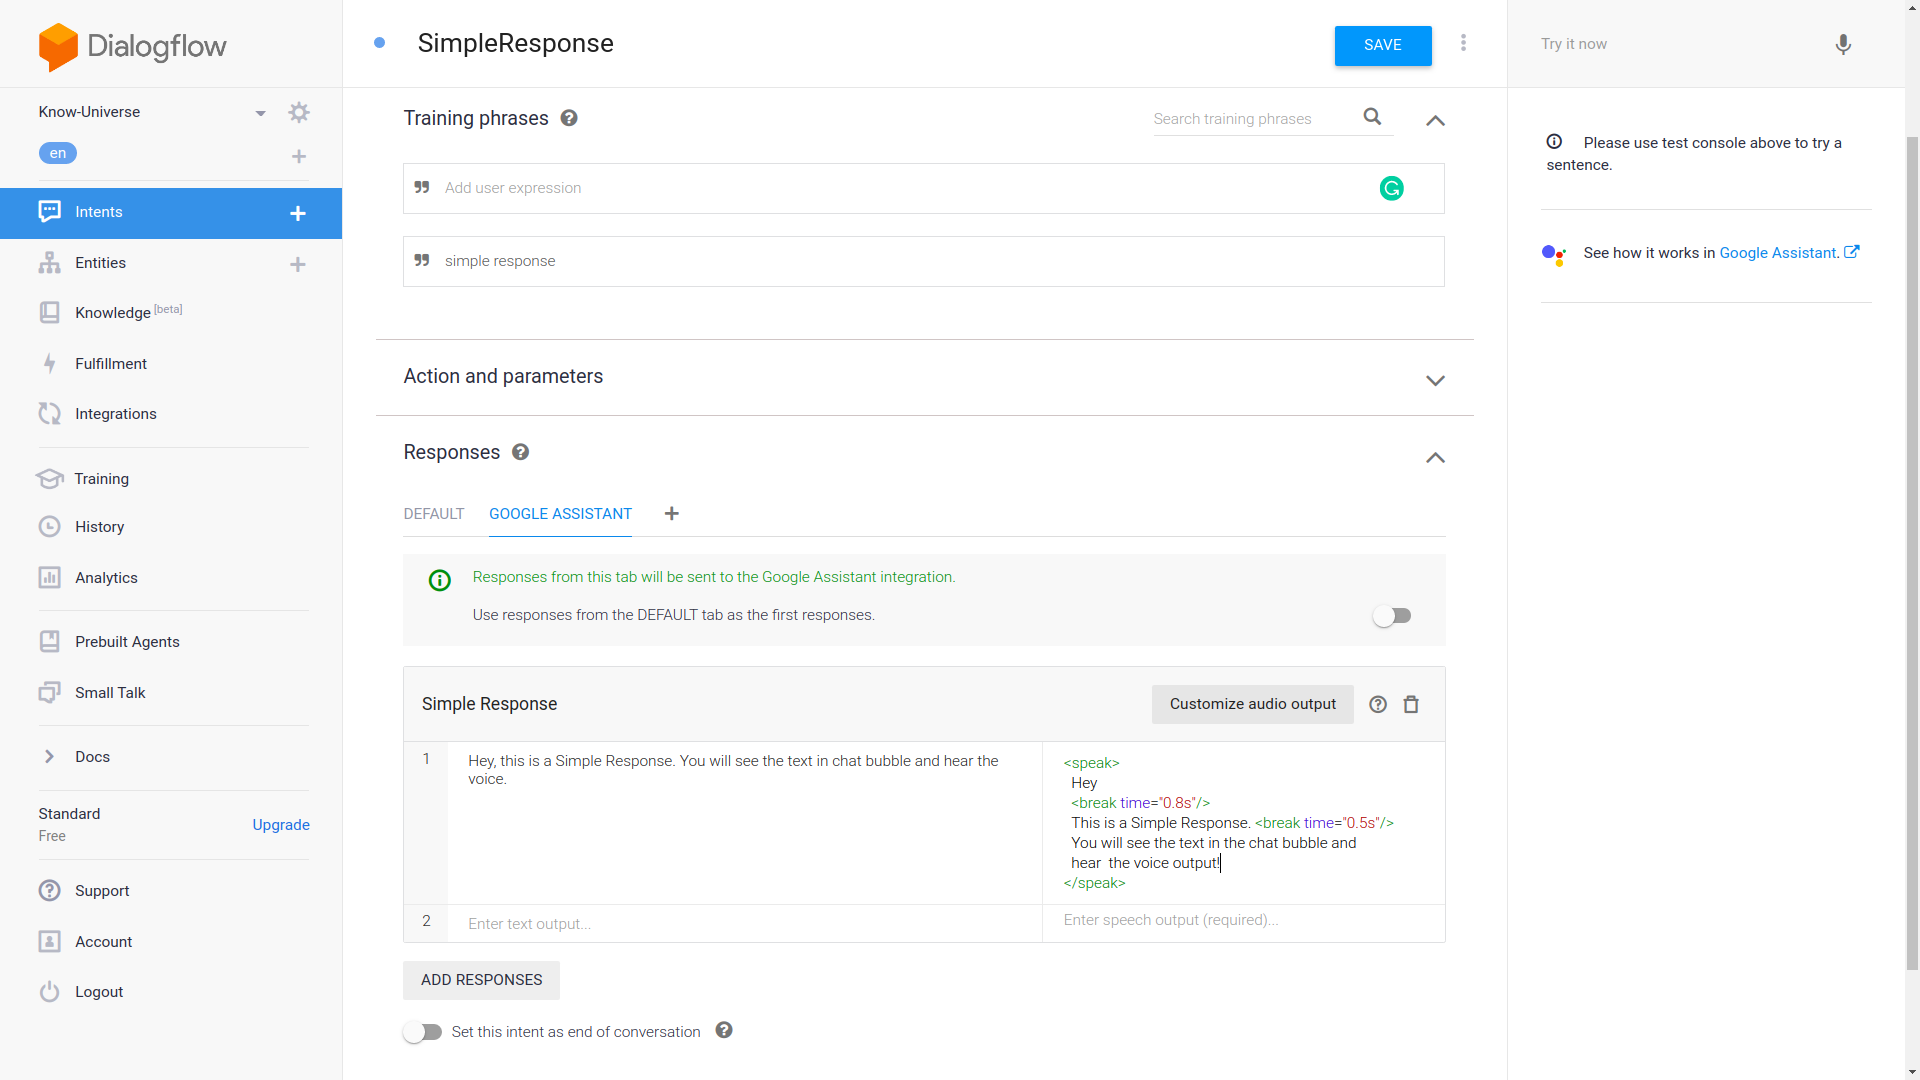Click the Customize audio output button
Image resolution: width=1920 pixels, height=1080 pixels.
[1252, 704]
